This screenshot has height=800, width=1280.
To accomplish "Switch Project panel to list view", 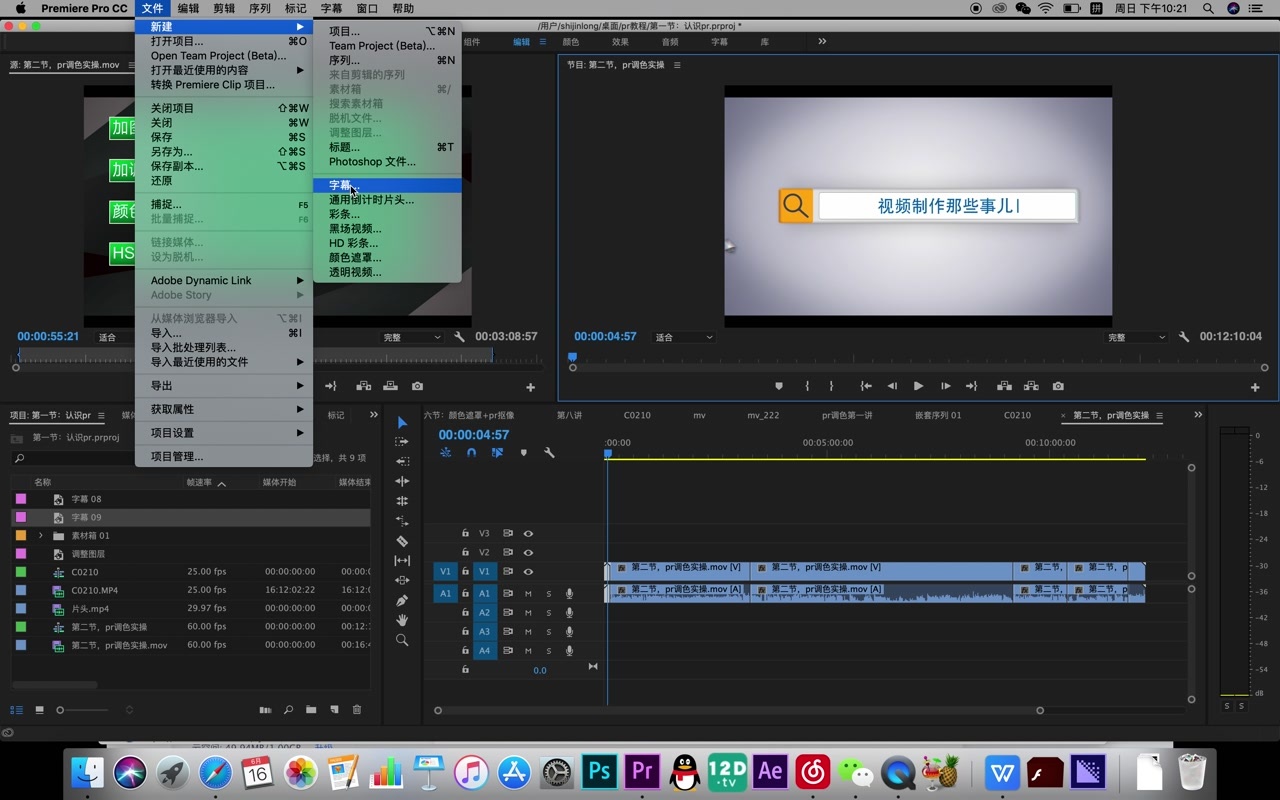I will tap(16, 710).
